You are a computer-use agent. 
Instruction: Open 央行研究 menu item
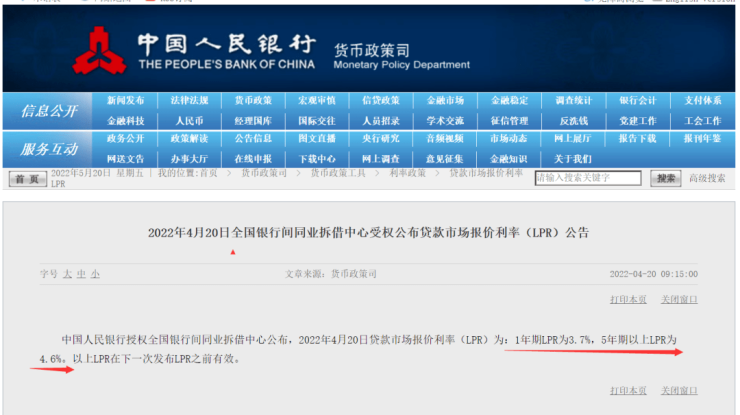click(x=381, y=138)
